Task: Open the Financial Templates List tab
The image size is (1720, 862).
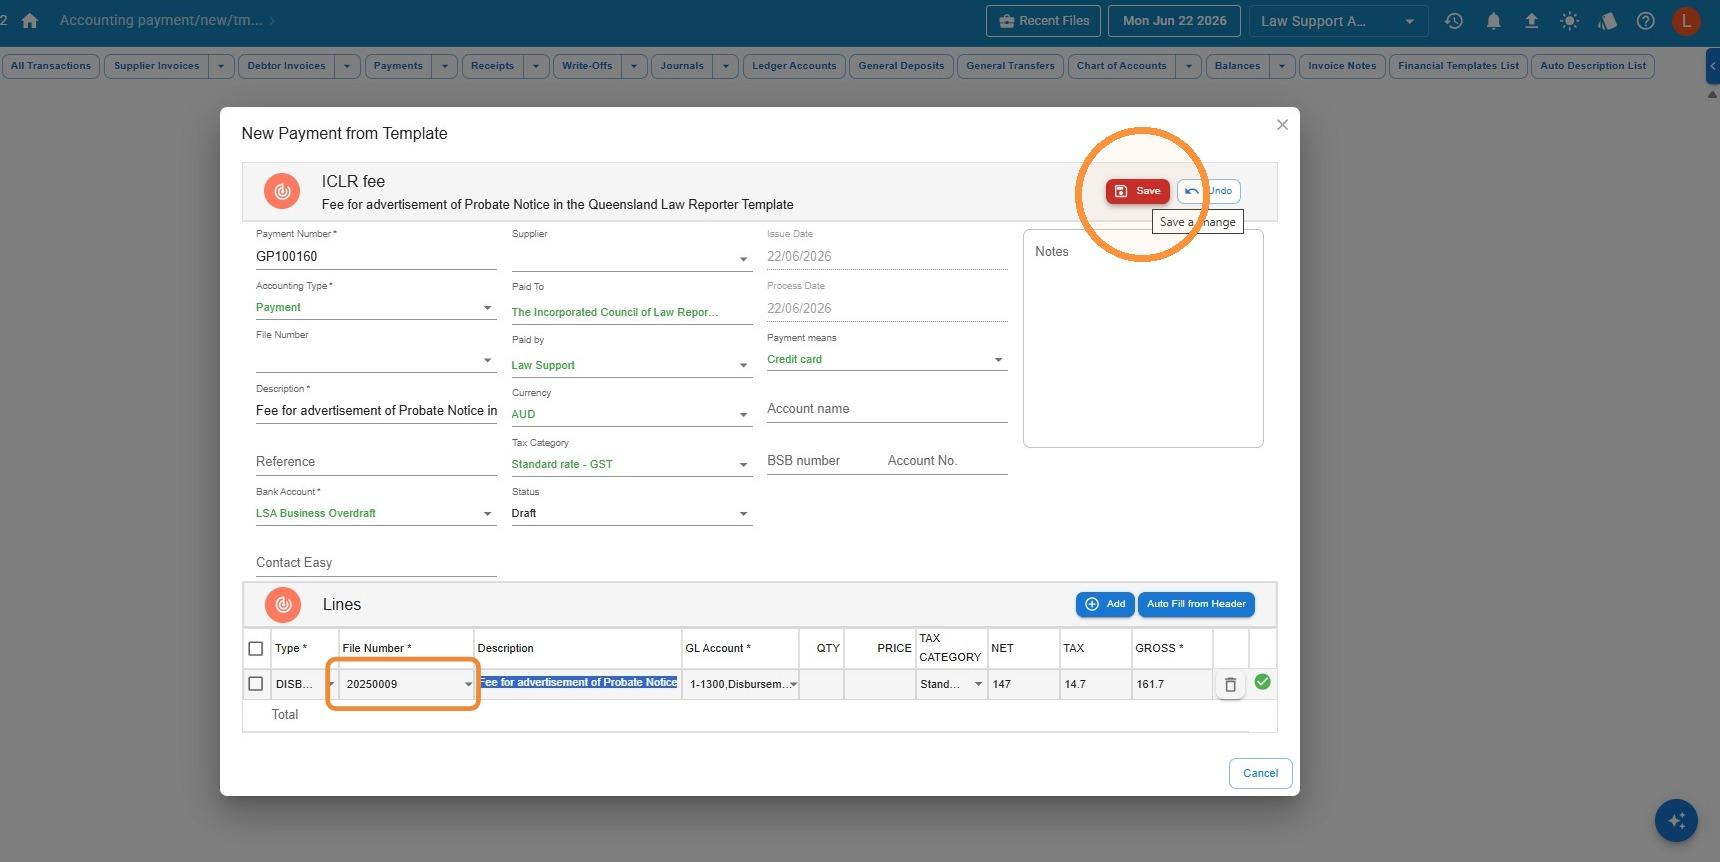Action: [1458, 66]
